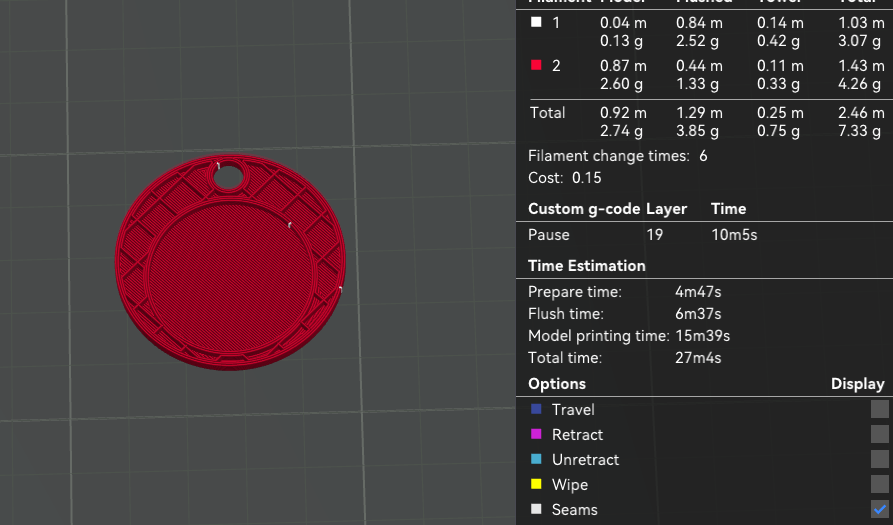
Task: Click the Model printing time value 15m39s
Action: (703, 336)
